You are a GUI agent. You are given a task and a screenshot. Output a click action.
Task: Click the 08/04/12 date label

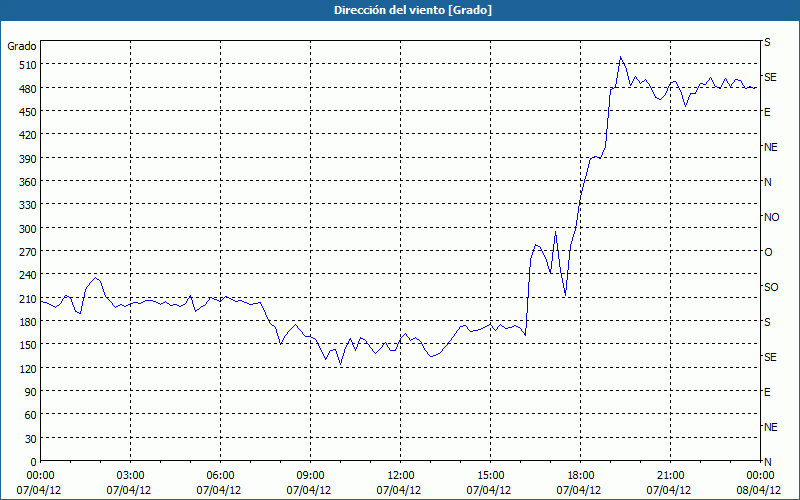tap(759, 490)
